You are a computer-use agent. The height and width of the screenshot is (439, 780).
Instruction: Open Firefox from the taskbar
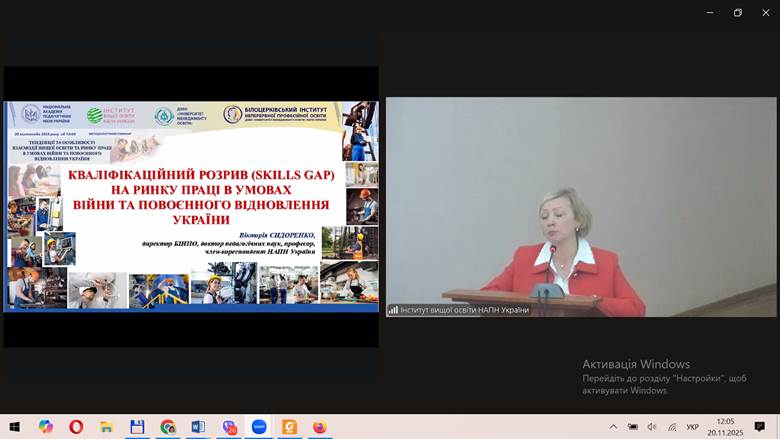pyautogui.click(x=320, y=427)
